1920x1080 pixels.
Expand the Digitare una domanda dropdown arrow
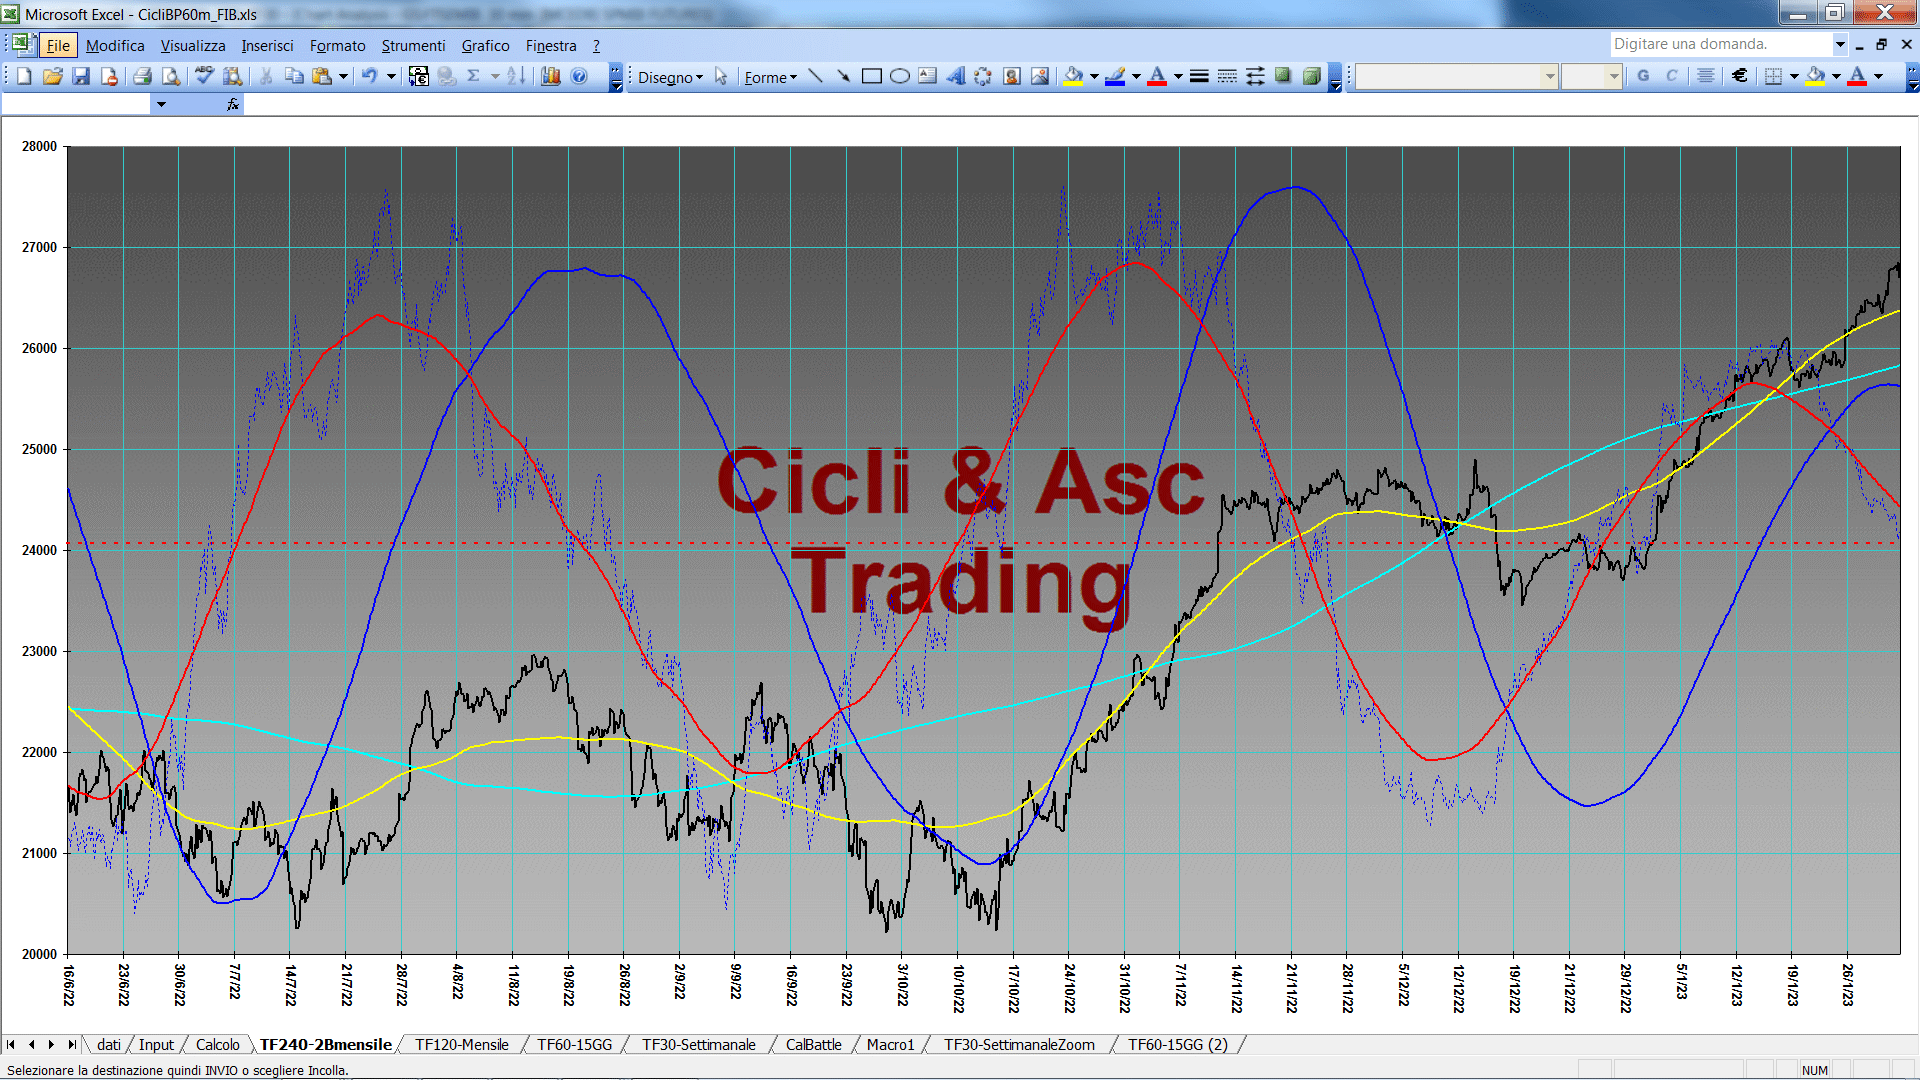pos(1840,44)
